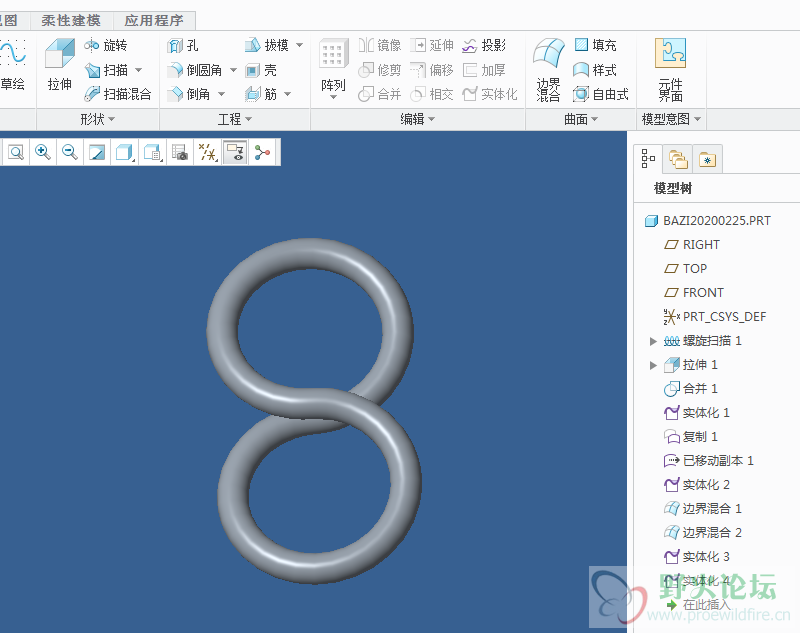Select the 偏移 (Offset) command
The height and width of the screenshot is (633, 800).
coord(432,70)
